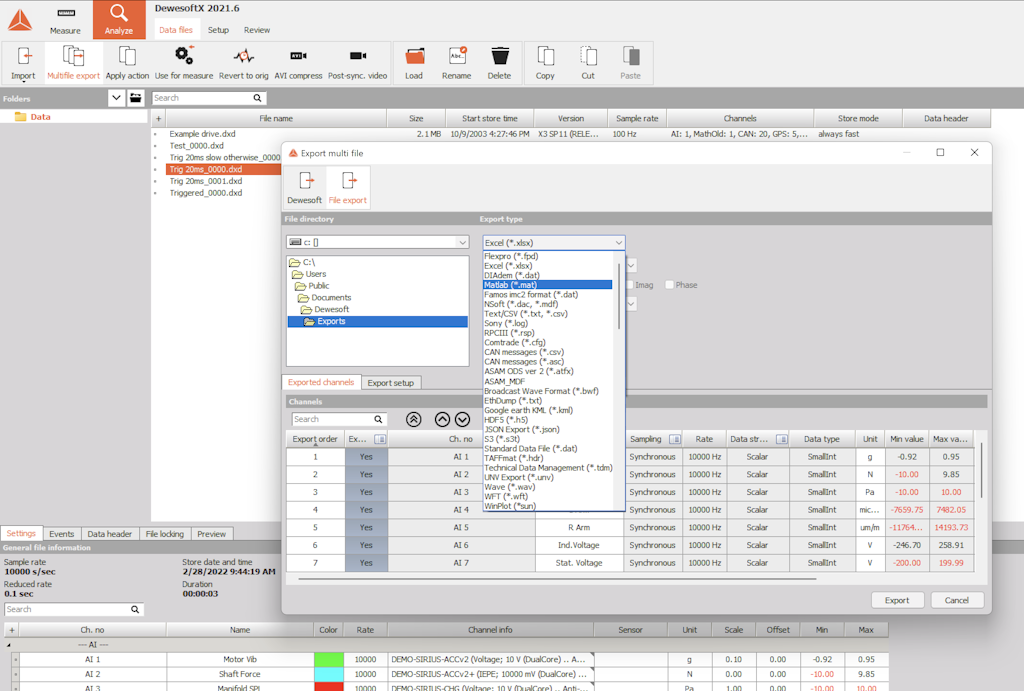Viewport: 1024px width, 691px height.
Task: Click the red color swatch for AI 3
Action: pos(328,687)
